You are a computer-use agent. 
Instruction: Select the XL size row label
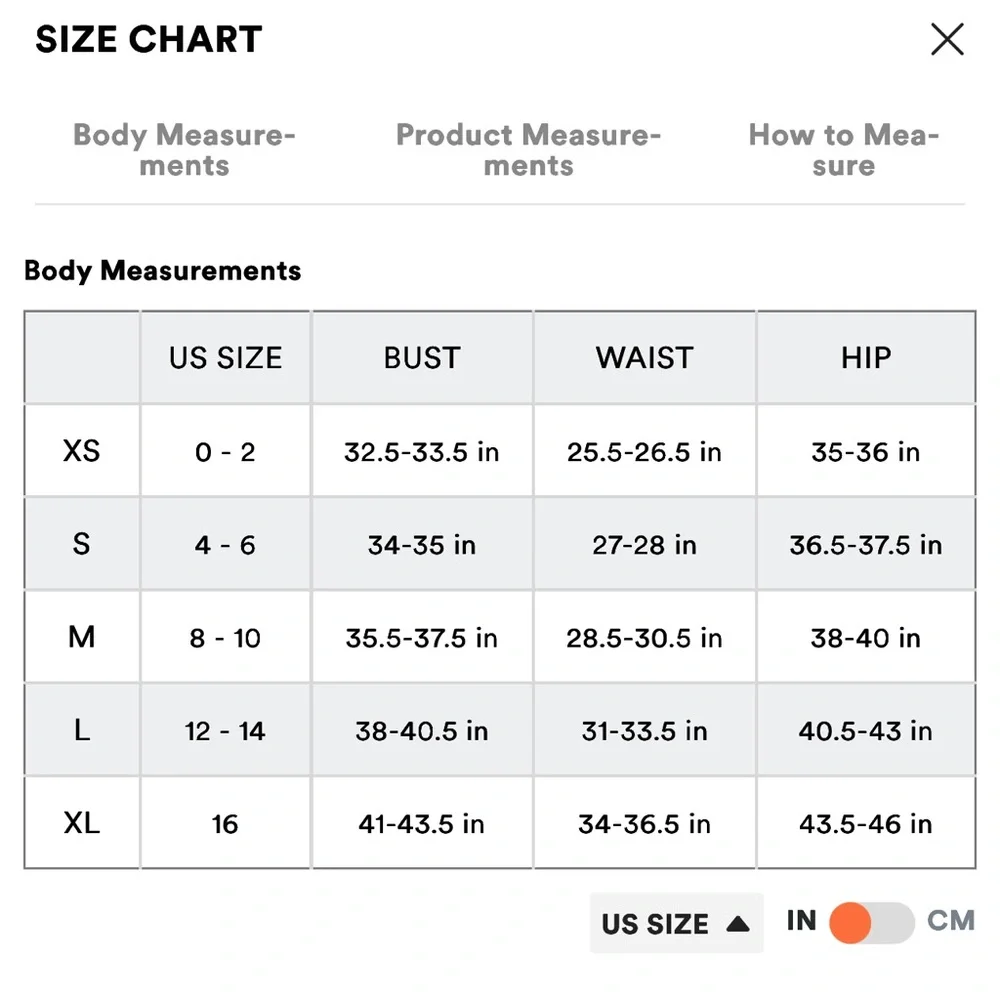point(82,823)
